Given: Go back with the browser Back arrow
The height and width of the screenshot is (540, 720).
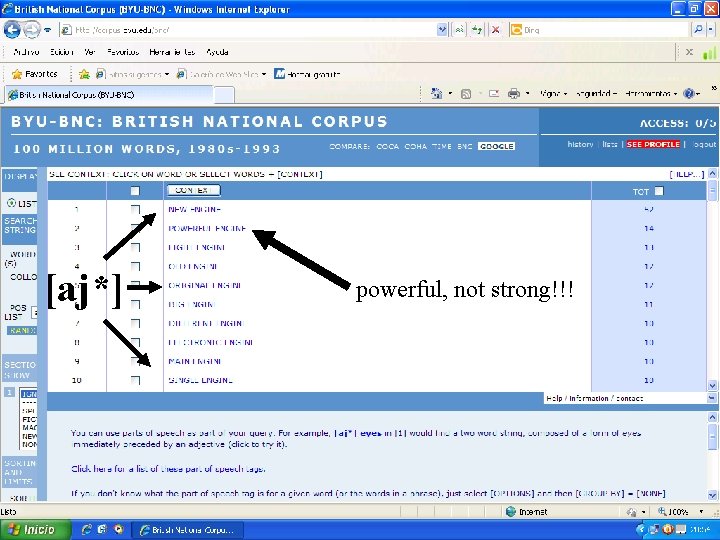Looking at the screenshot, I should coord(12,30).
